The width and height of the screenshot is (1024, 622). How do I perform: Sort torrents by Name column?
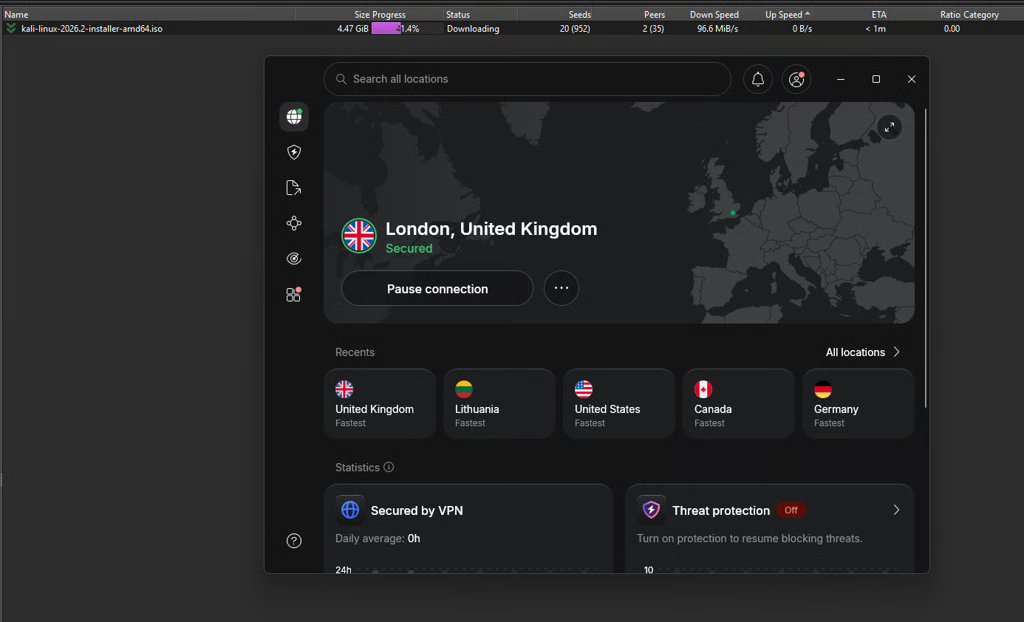pyautogui.click(x=16, y=14)
